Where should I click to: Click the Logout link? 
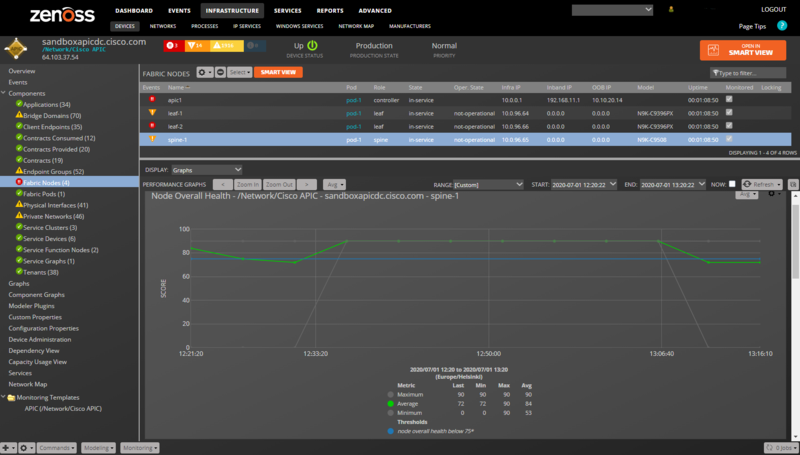(773, 10)
